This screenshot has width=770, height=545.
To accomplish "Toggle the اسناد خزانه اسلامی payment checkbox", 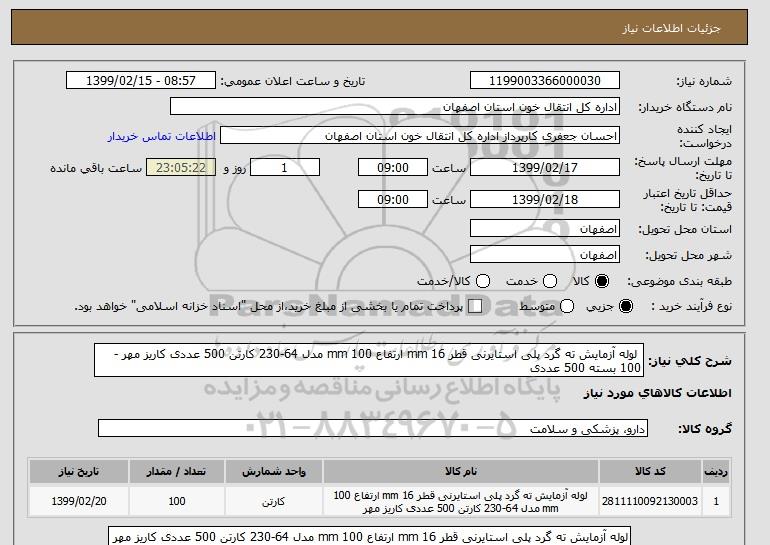I will pos(475,306).
